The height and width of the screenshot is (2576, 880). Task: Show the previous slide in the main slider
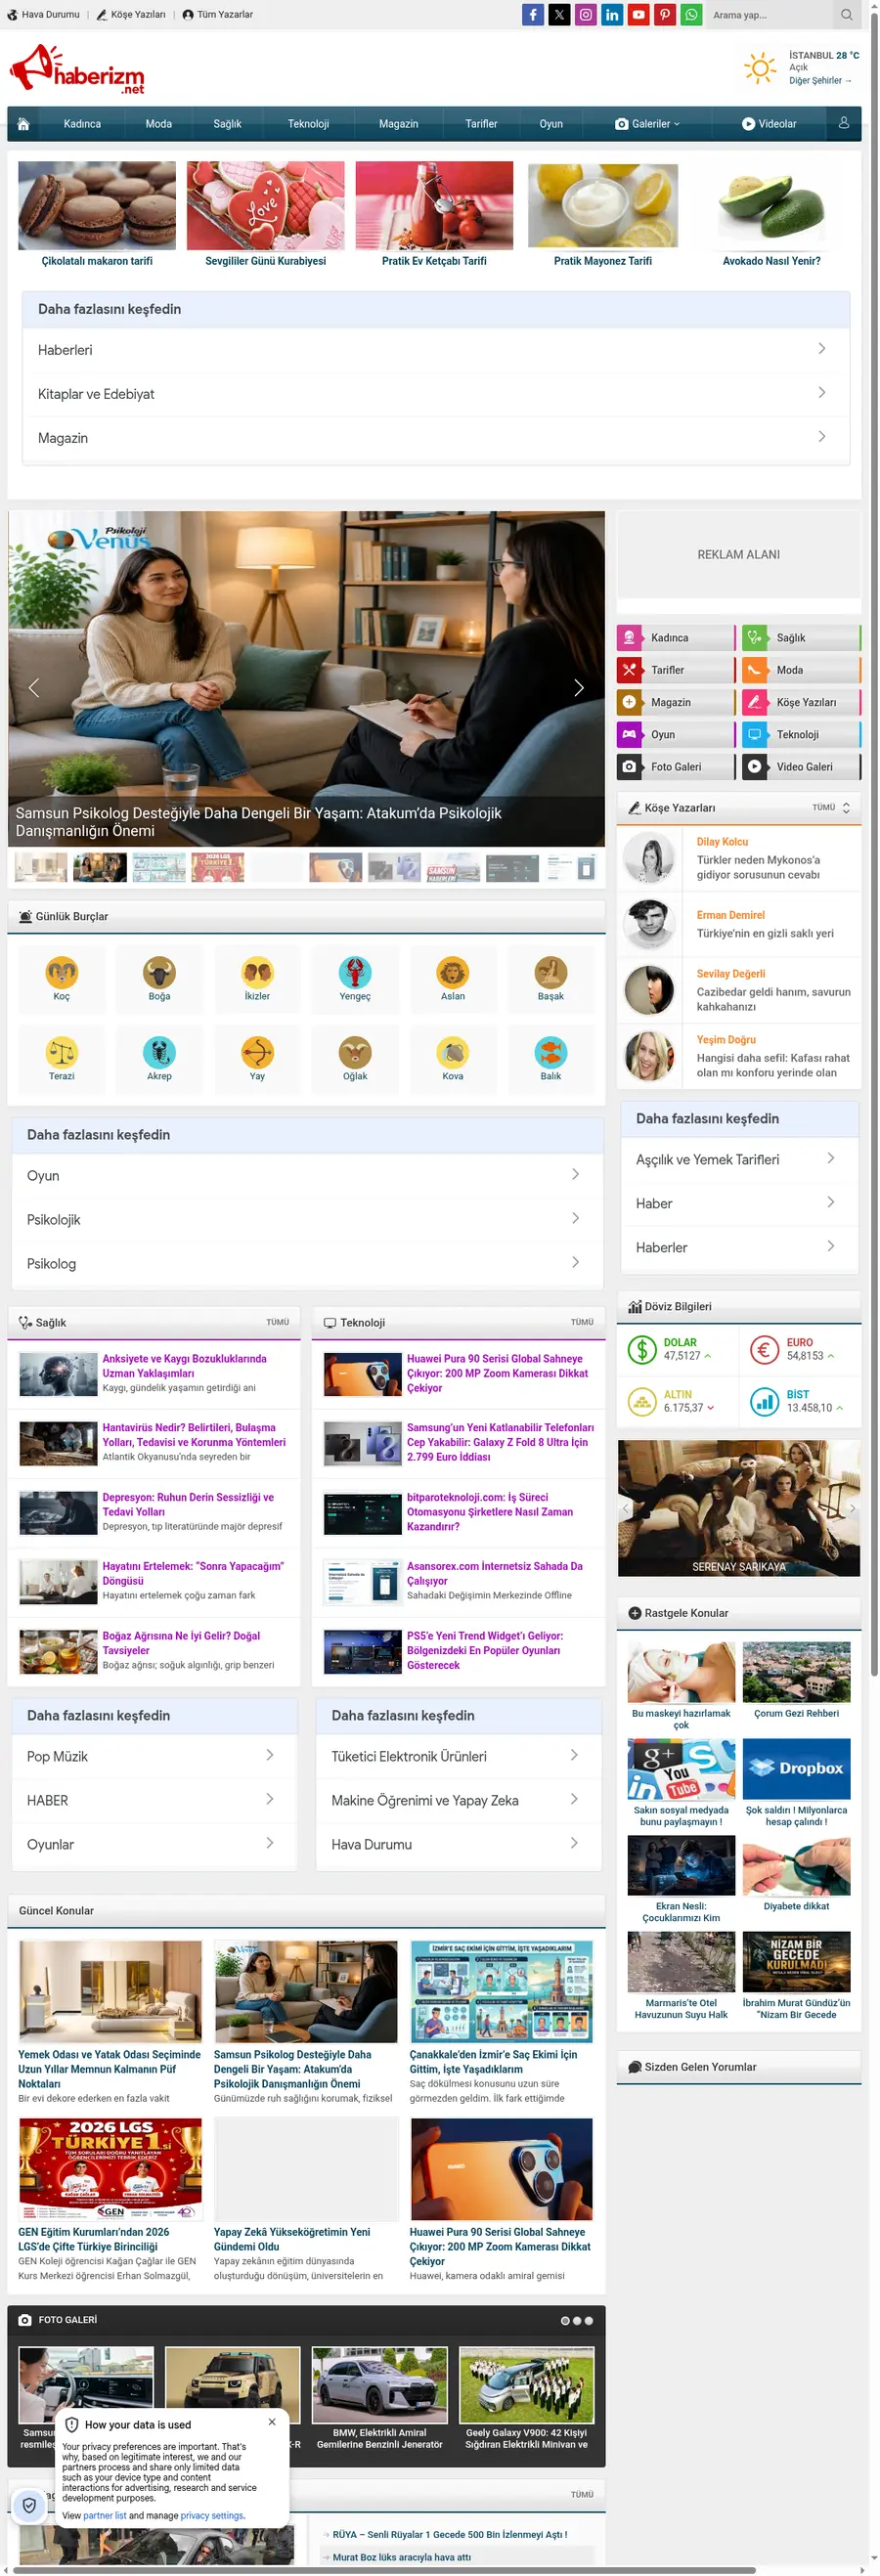click(34, 687)
